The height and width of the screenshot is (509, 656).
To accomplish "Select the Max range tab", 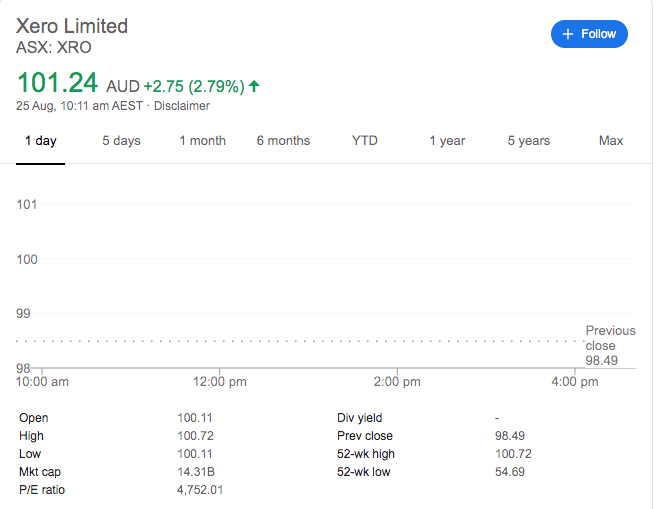I will point(611,141).
